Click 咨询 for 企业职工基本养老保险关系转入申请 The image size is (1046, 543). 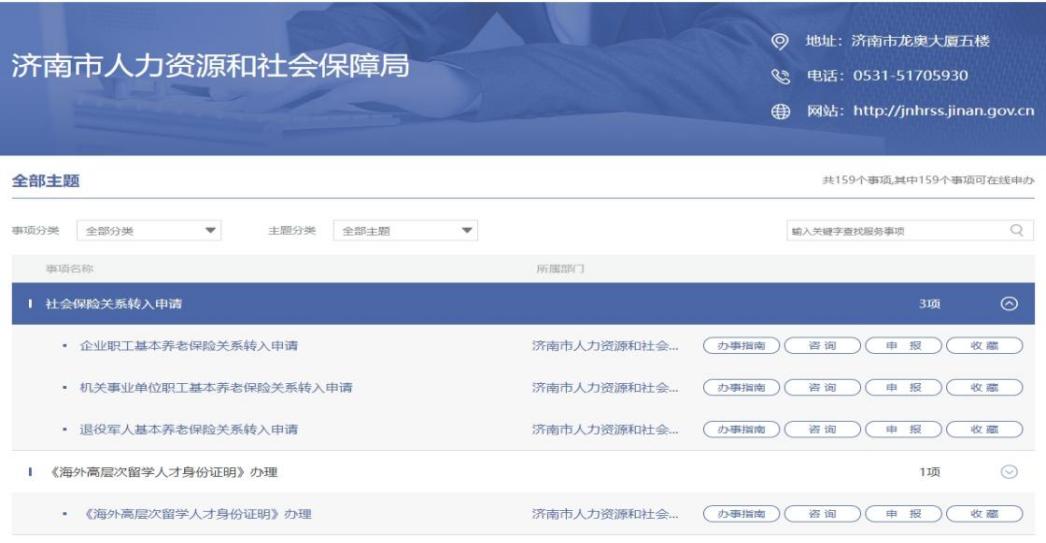(x=821, y=346)
